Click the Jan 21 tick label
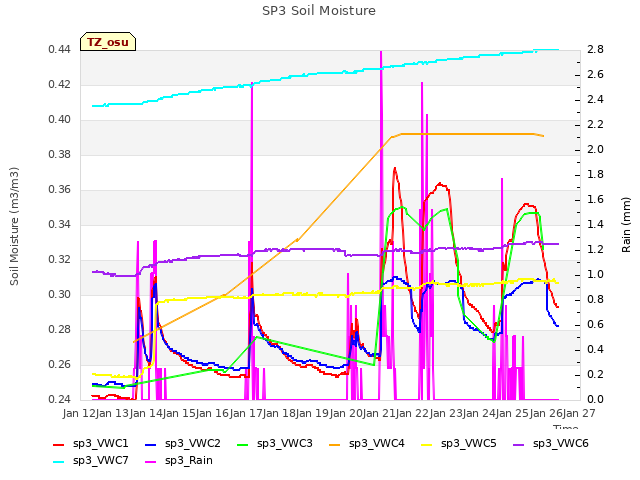Viewport: 640px width, 480px height. 379,413
